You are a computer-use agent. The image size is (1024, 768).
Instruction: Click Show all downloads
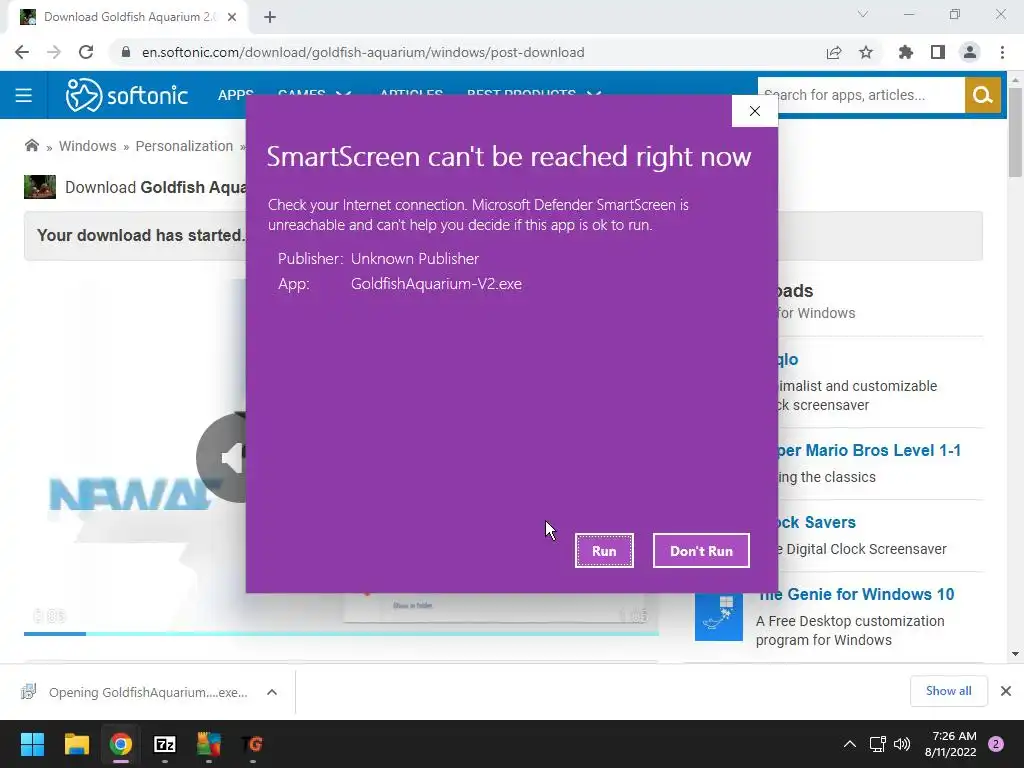click(x=948, y=691)
